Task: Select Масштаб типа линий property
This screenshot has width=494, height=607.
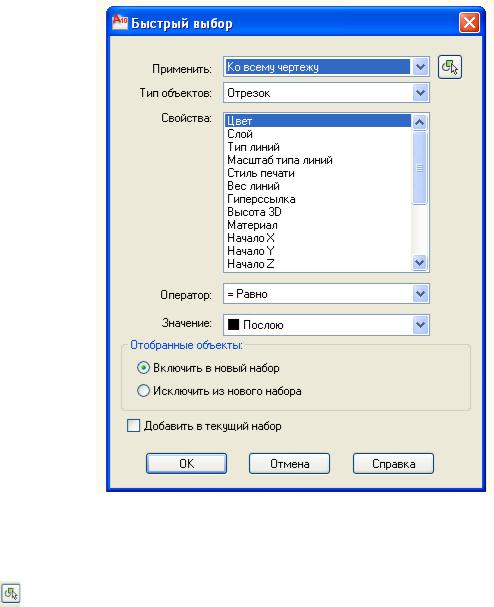Action: point(317,160)
